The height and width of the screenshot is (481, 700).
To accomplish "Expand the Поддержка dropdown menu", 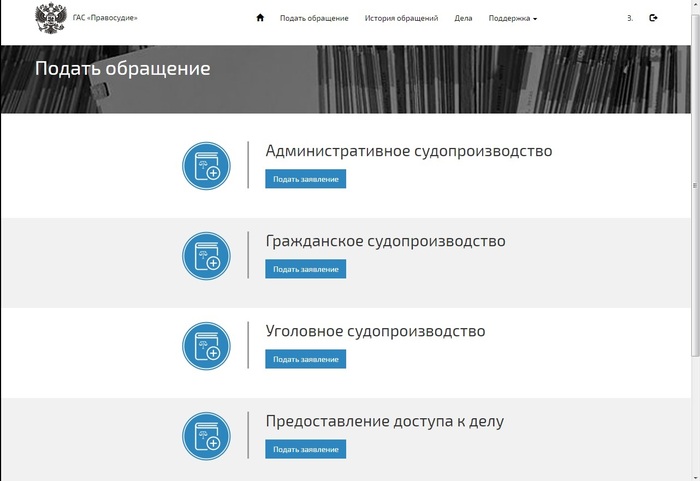I will click(512, 18).
